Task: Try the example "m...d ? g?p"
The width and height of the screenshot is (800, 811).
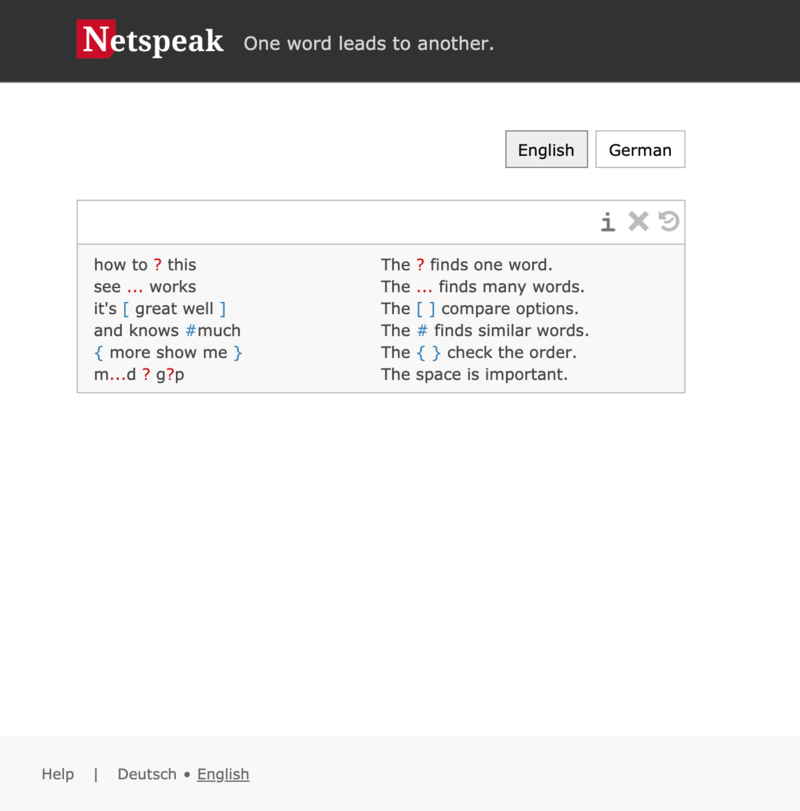Action: (x=139, y=375)
